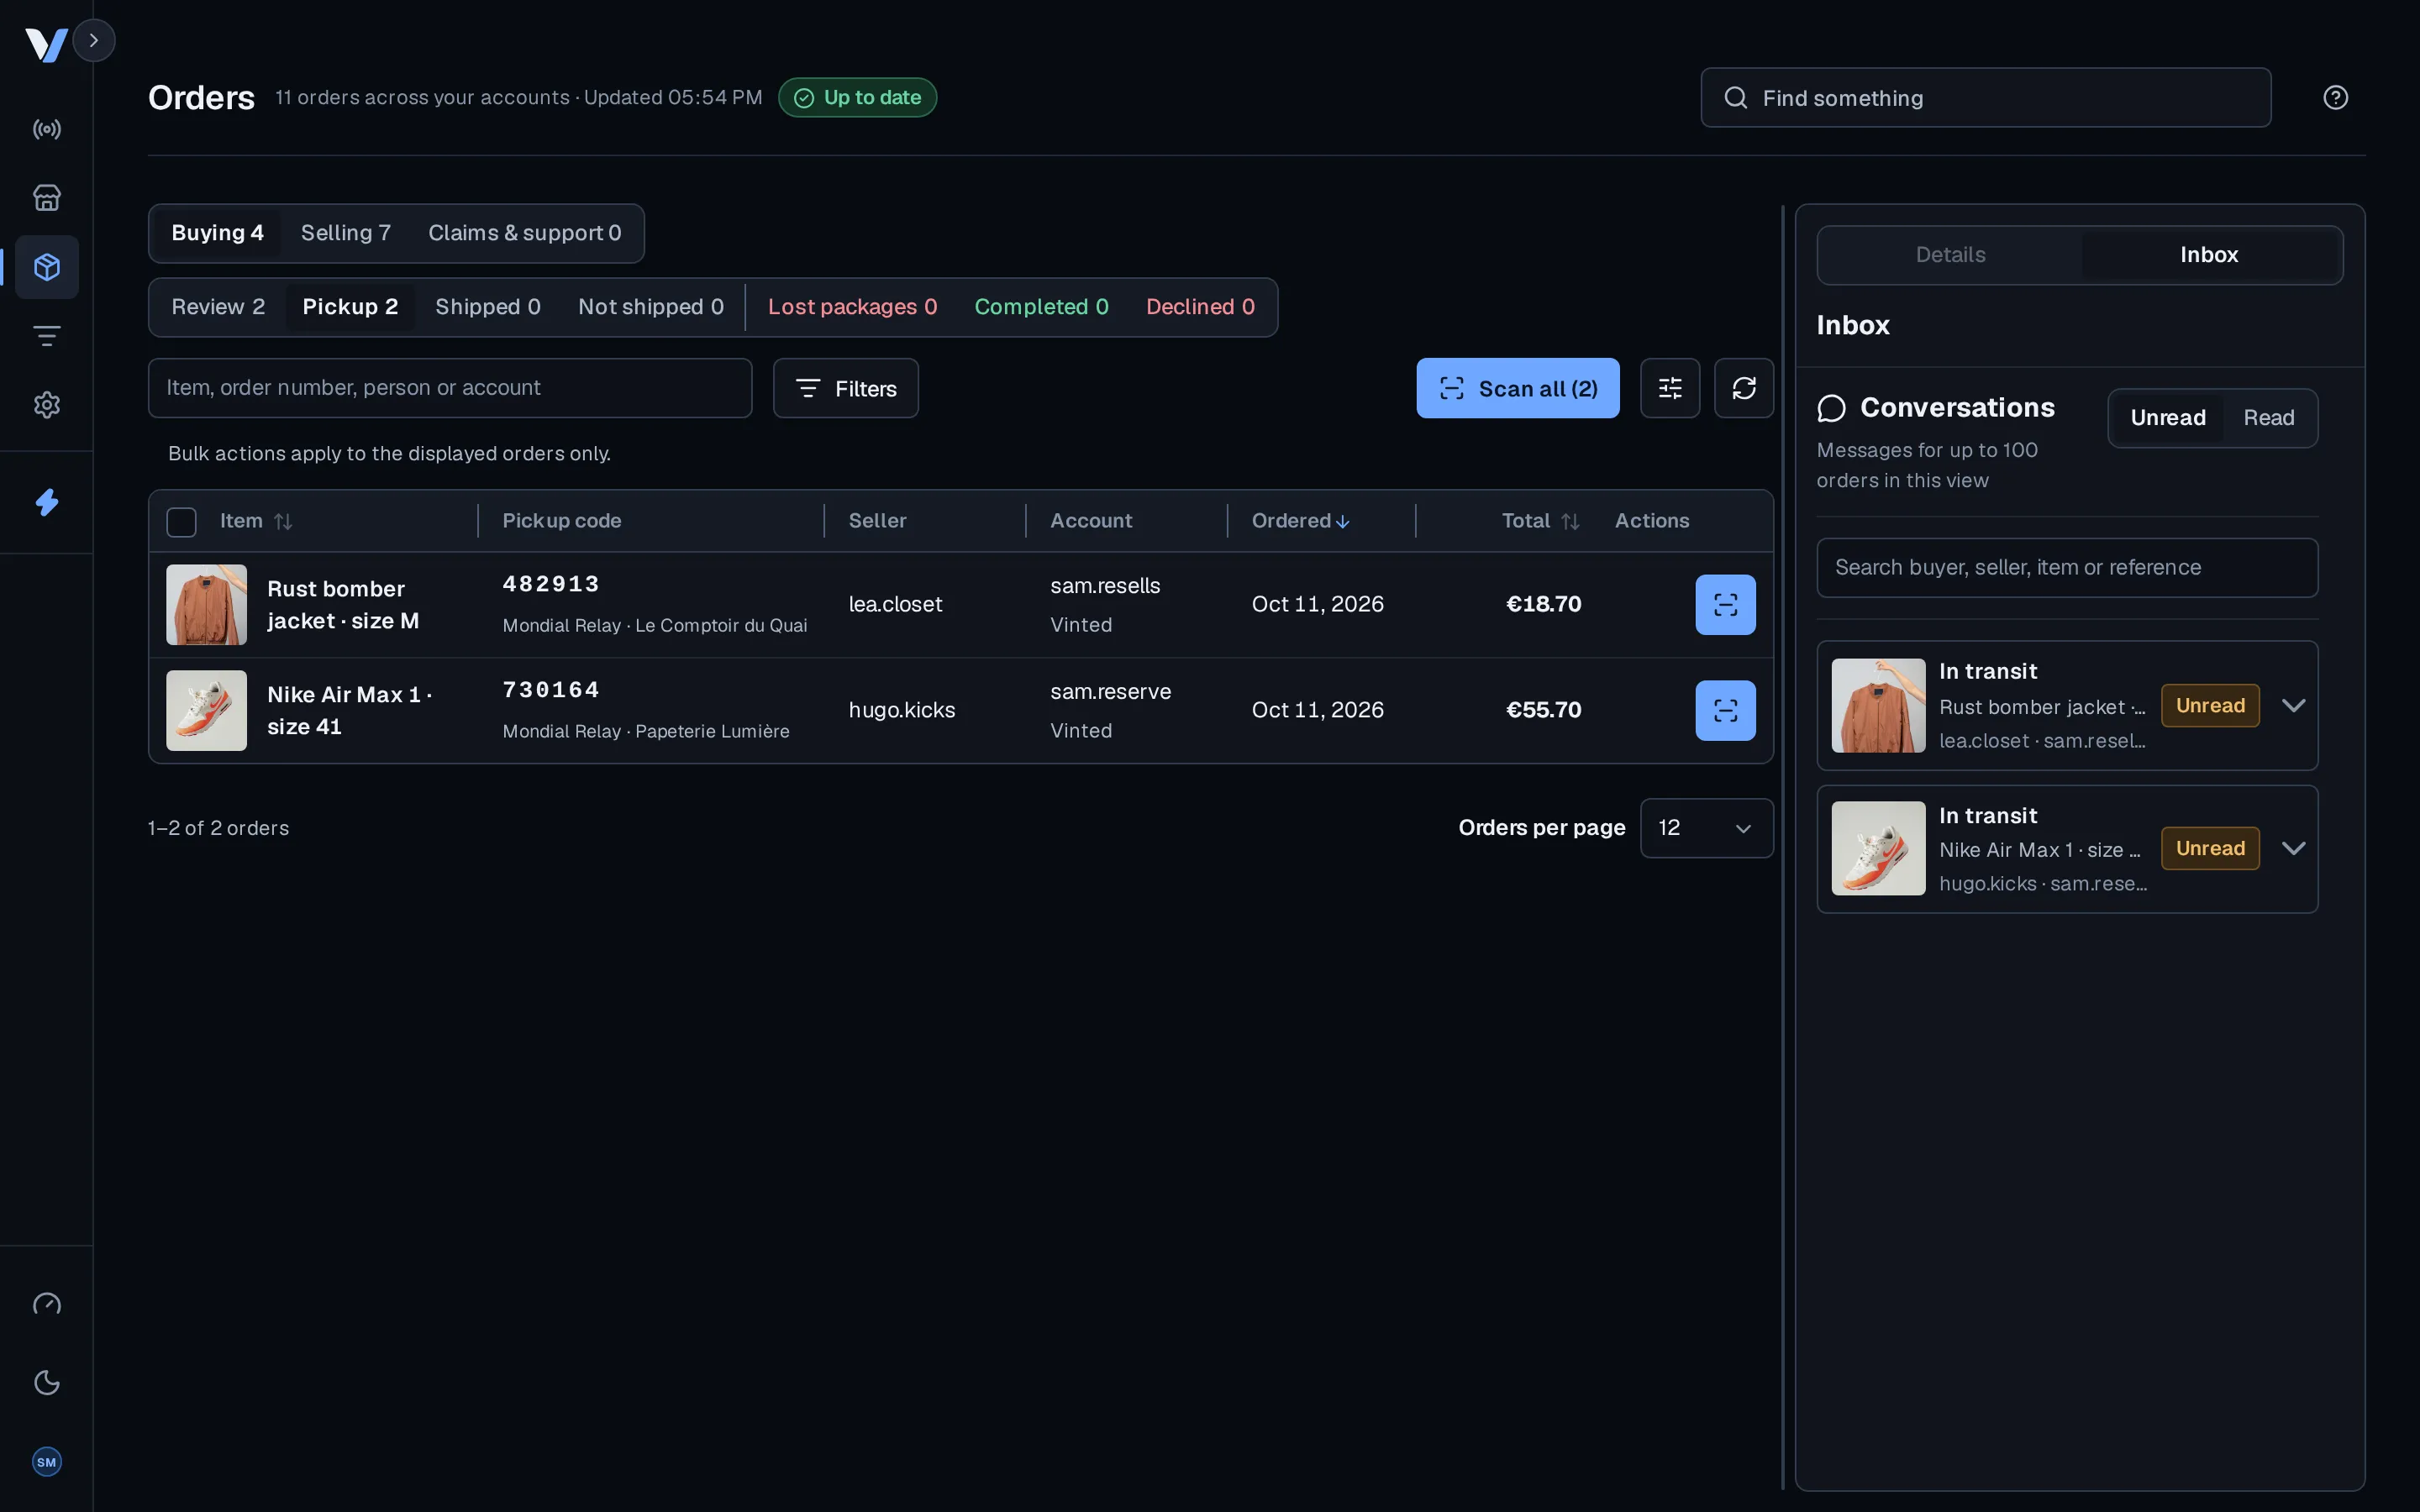
Task: Click the lightning bolt sidebar icon
Action: tap(47, 502)
